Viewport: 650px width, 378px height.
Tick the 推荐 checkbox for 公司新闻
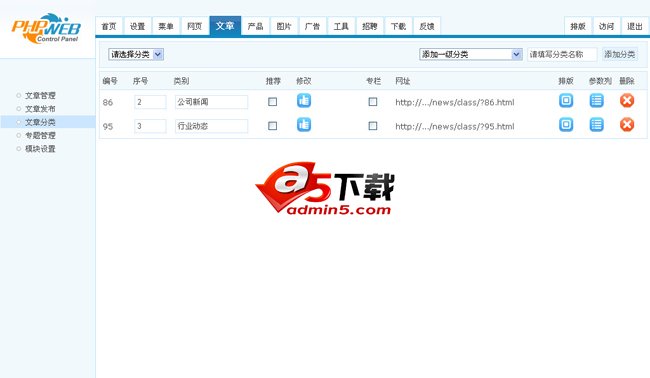click(272, 102)
